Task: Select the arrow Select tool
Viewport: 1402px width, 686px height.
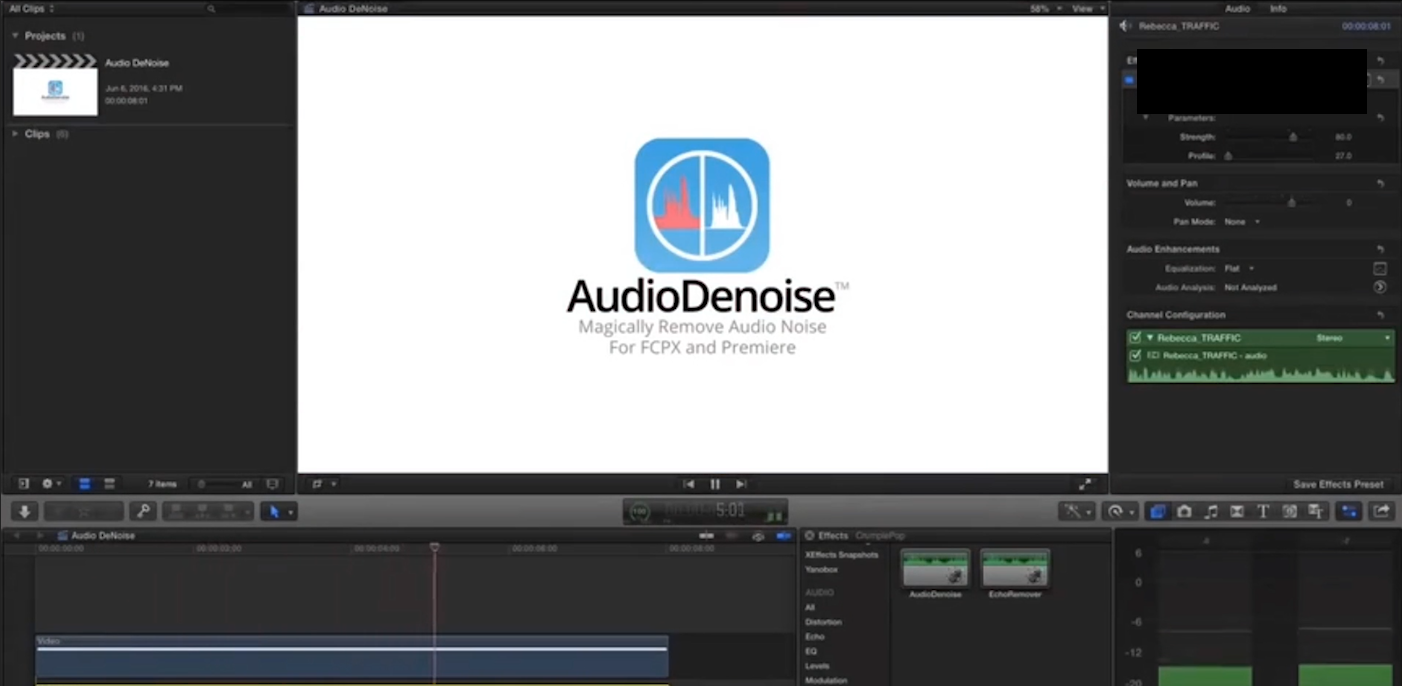Action: click(x=274, y=511)
